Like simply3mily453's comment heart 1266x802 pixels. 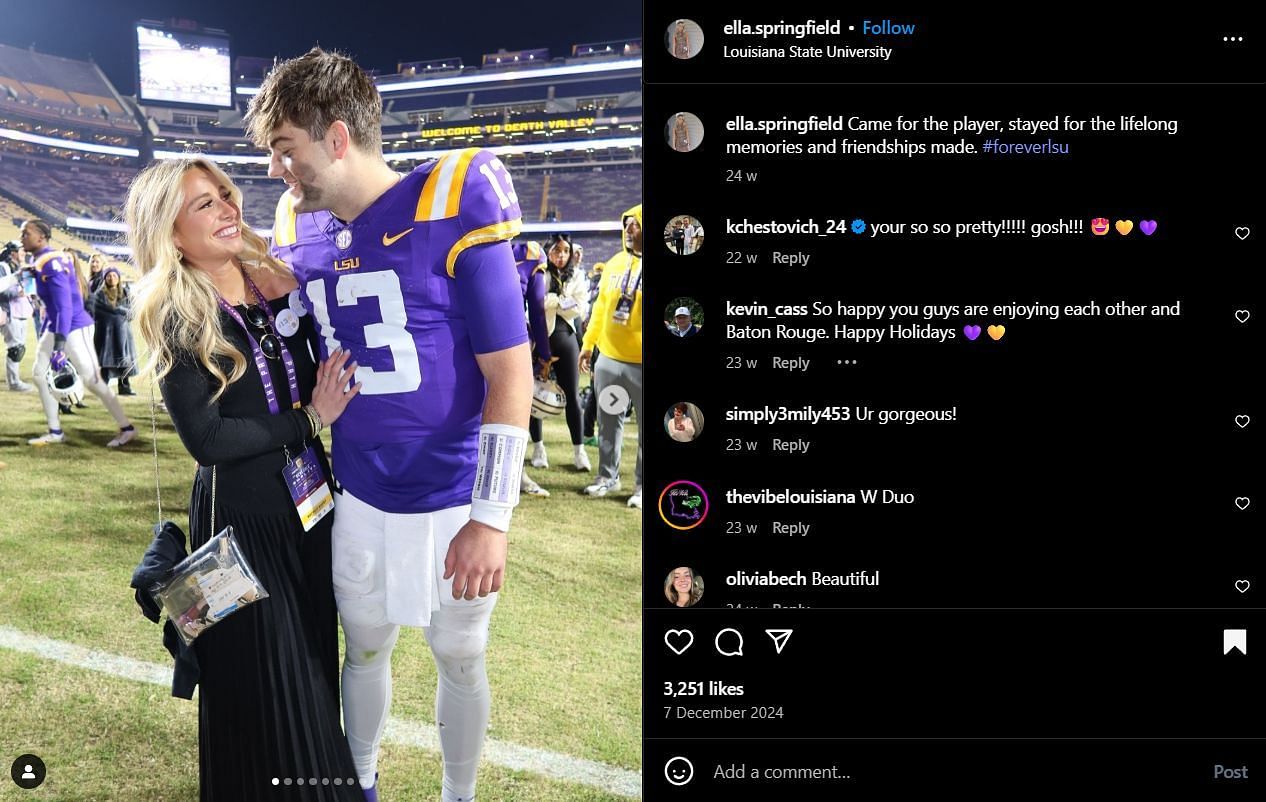click(1242, 421)
